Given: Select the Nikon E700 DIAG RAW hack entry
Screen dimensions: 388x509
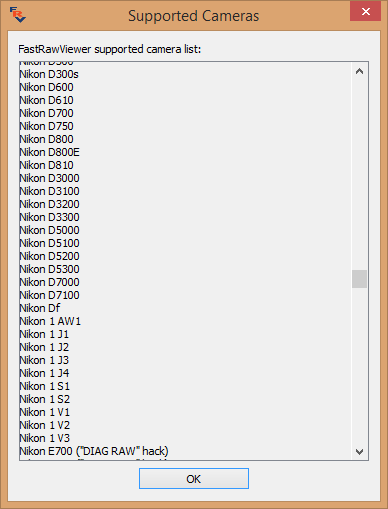Looking at the screenshot, I should [x=94, y=451].
